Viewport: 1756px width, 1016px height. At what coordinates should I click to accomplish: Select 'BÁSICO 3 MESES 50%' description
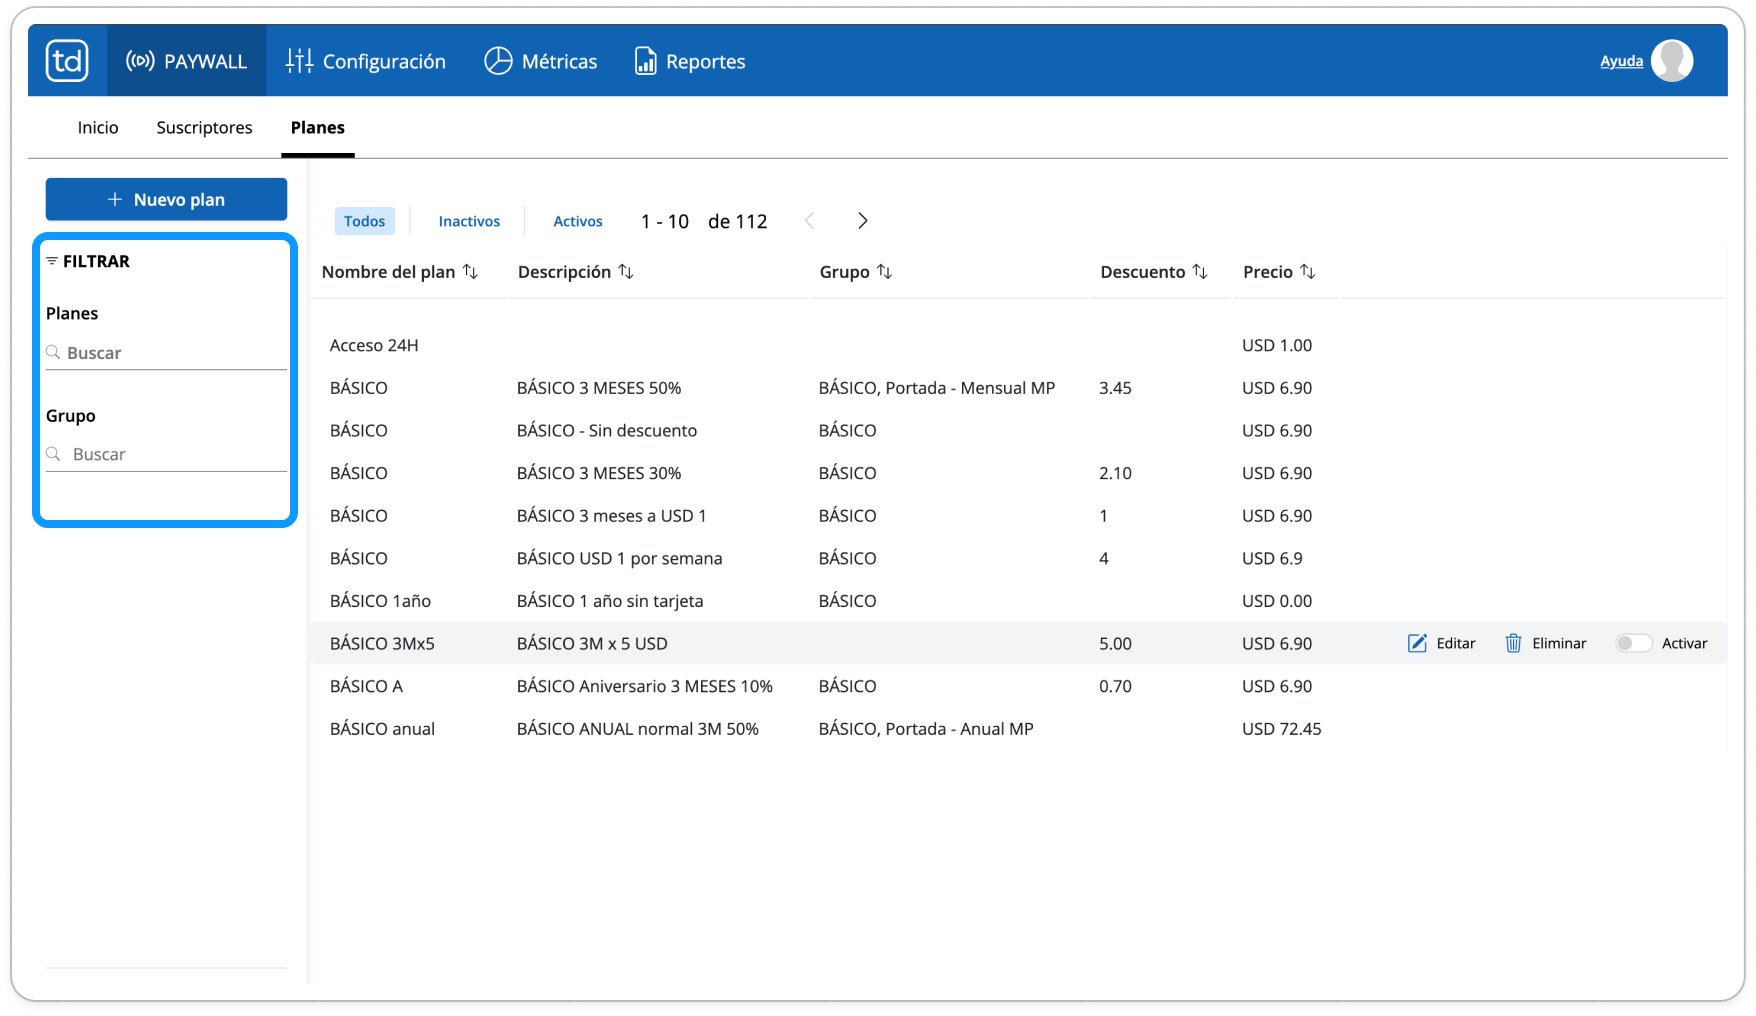[x=599, y=388]
